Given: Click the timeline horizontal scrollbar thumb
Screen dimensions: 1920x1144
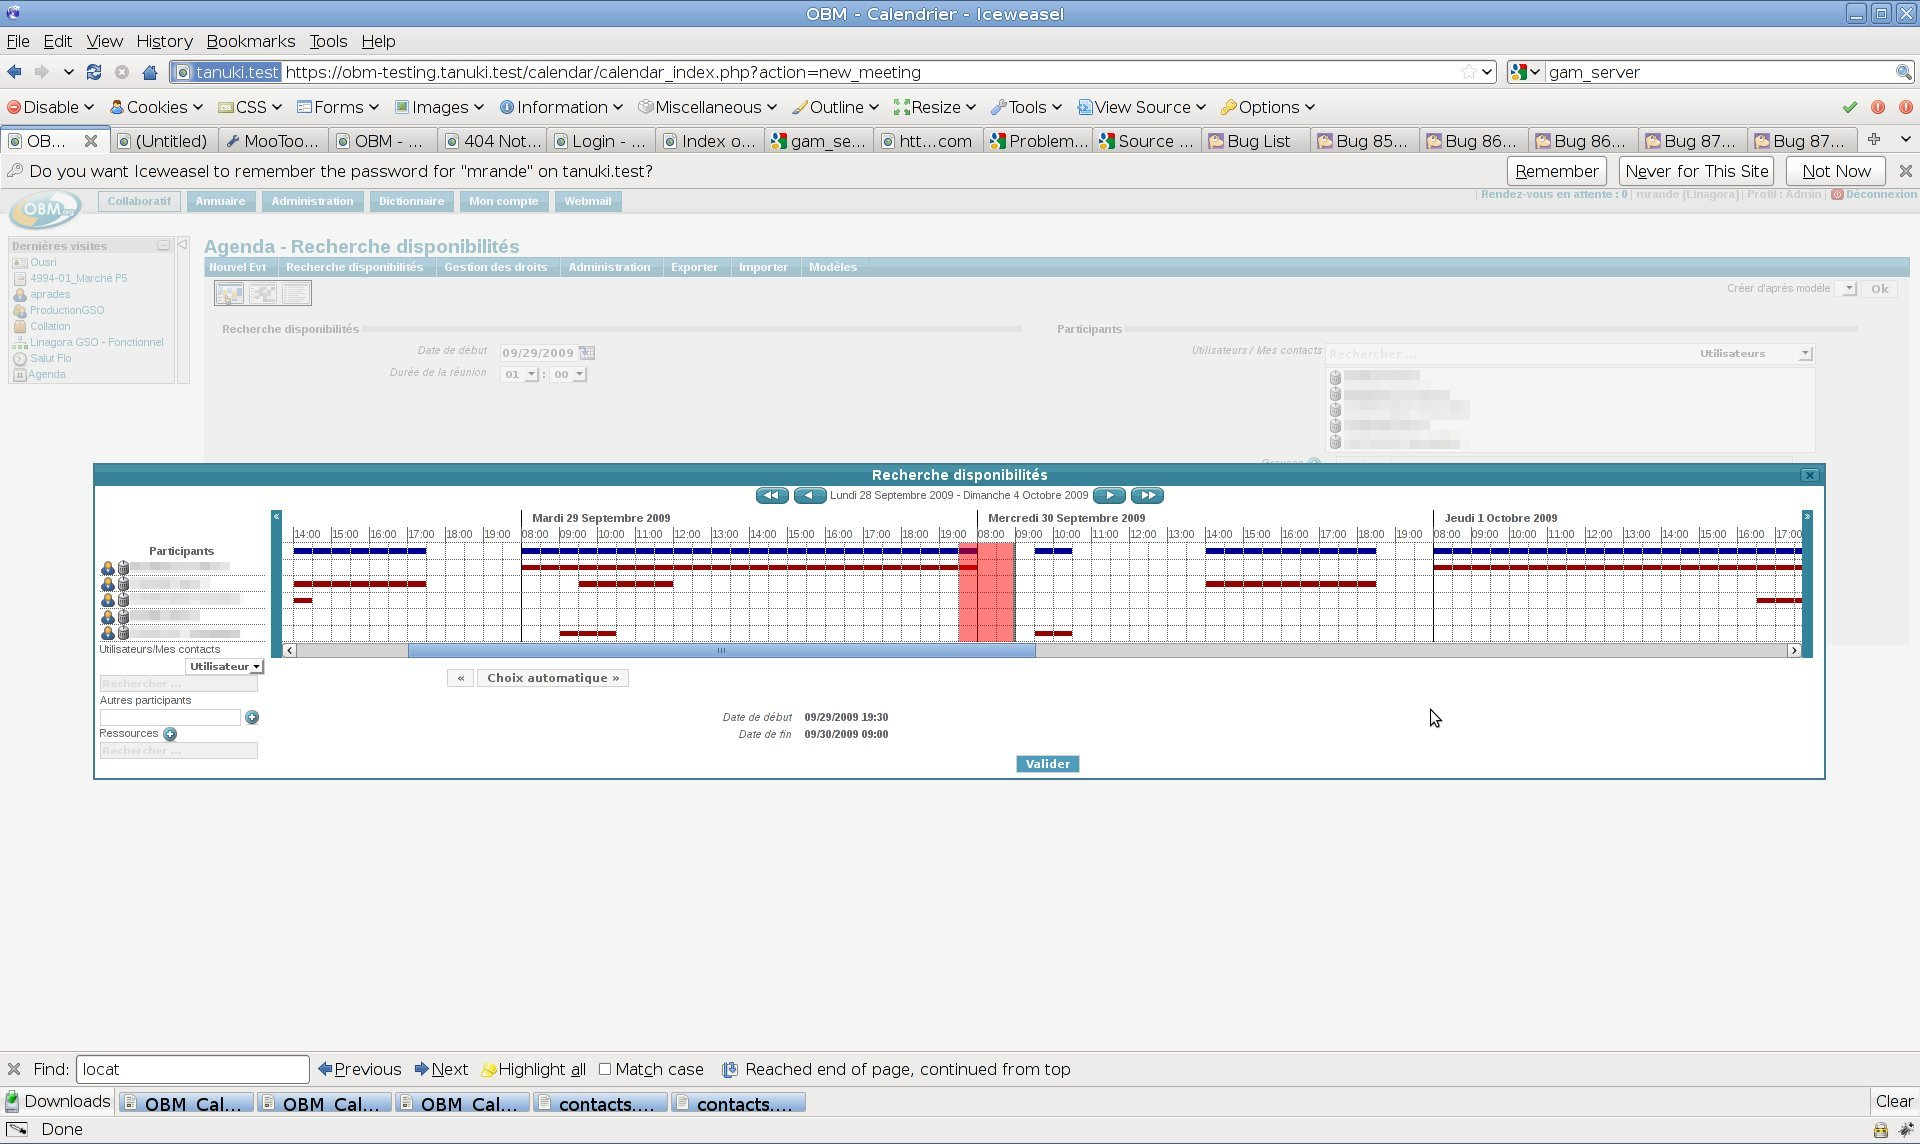Looking at the screenshot, I should [x=720, y=651].
